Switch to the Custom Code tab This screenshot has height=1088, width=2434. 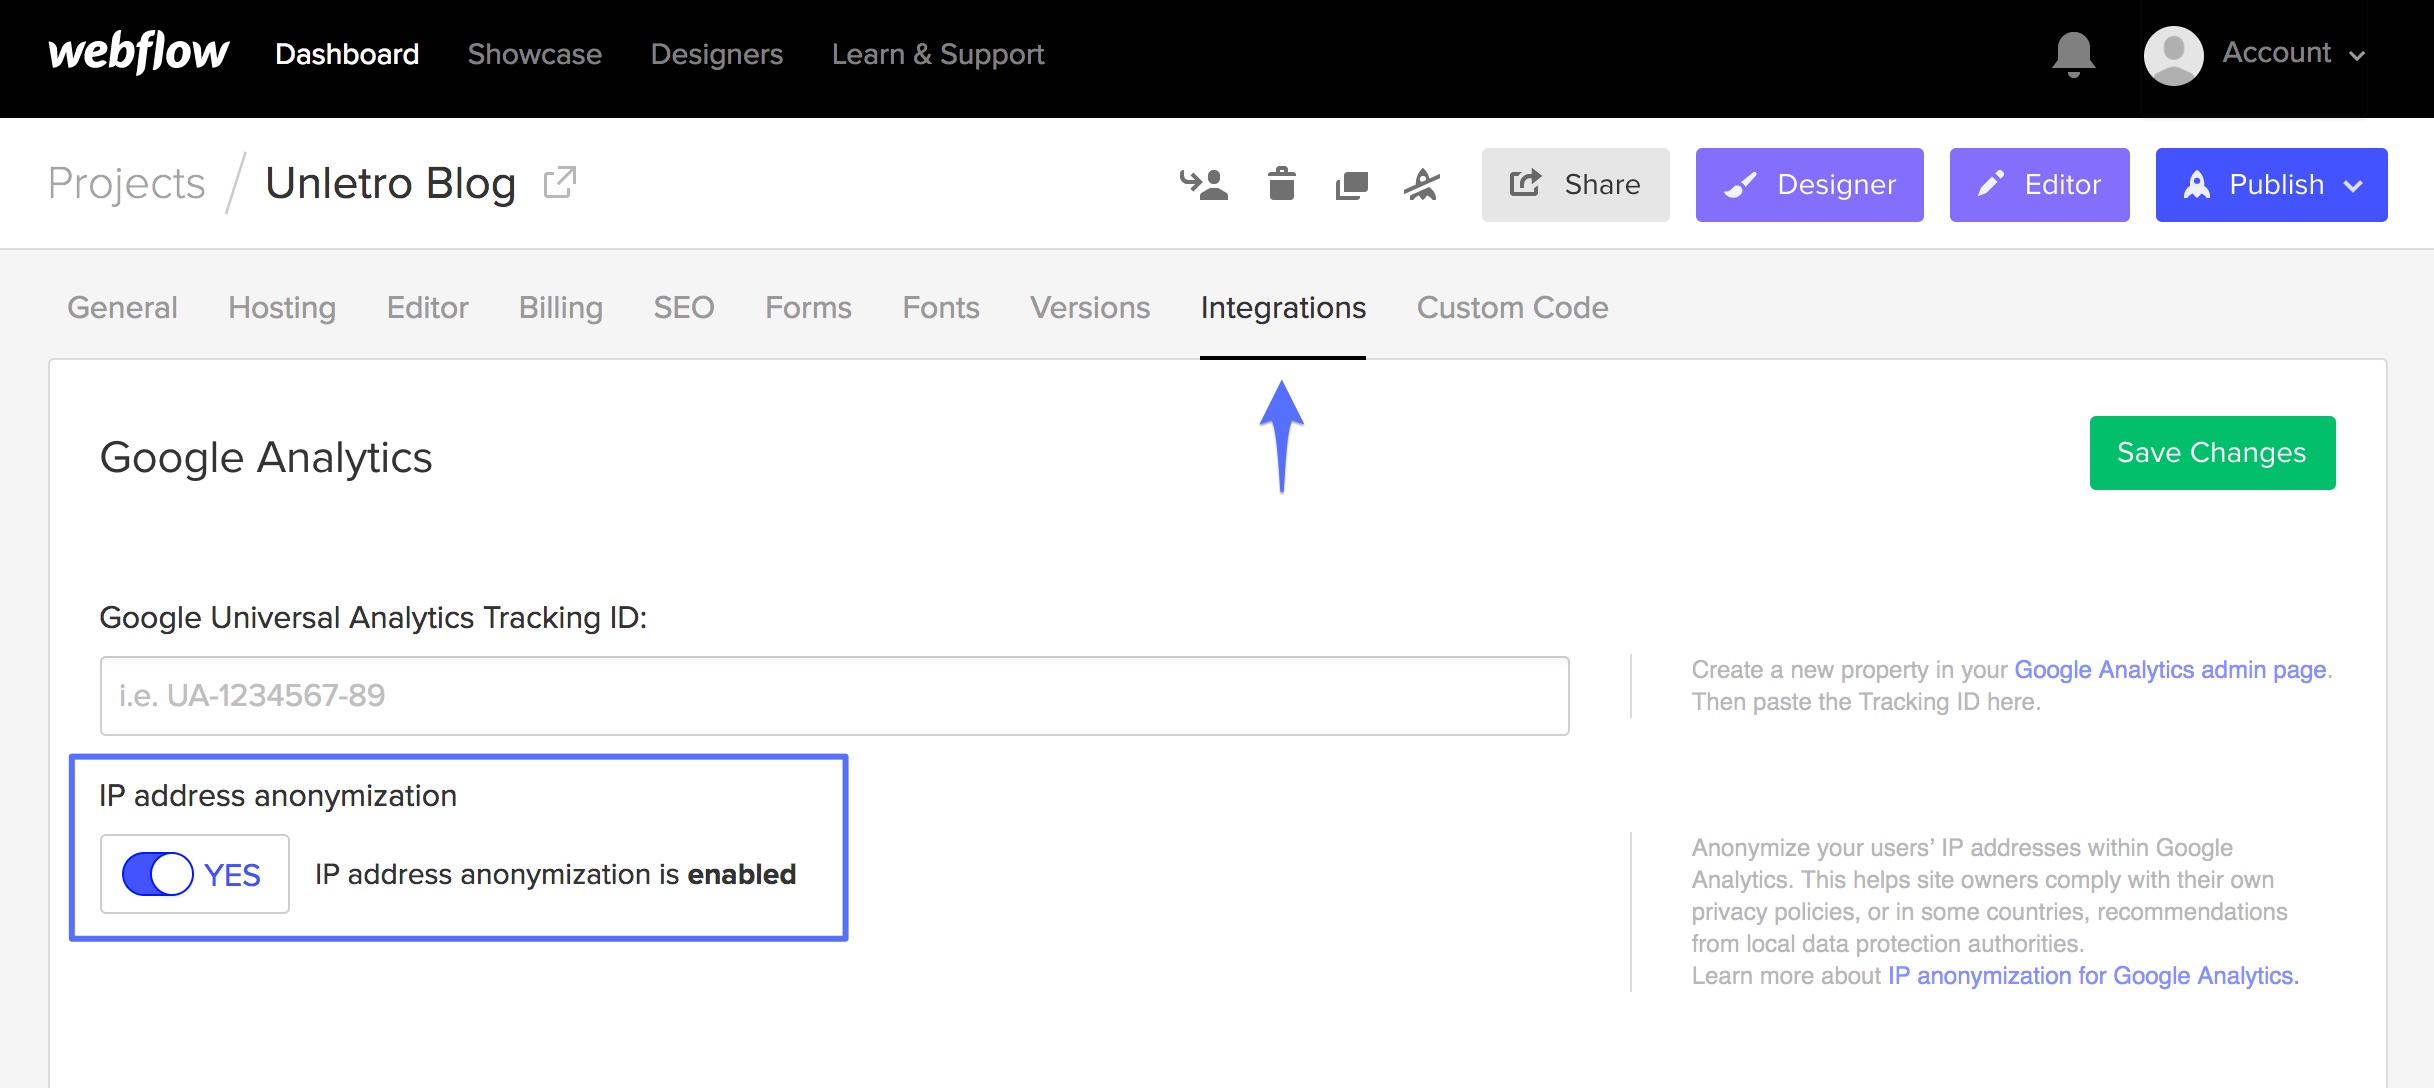(1512, 308)
